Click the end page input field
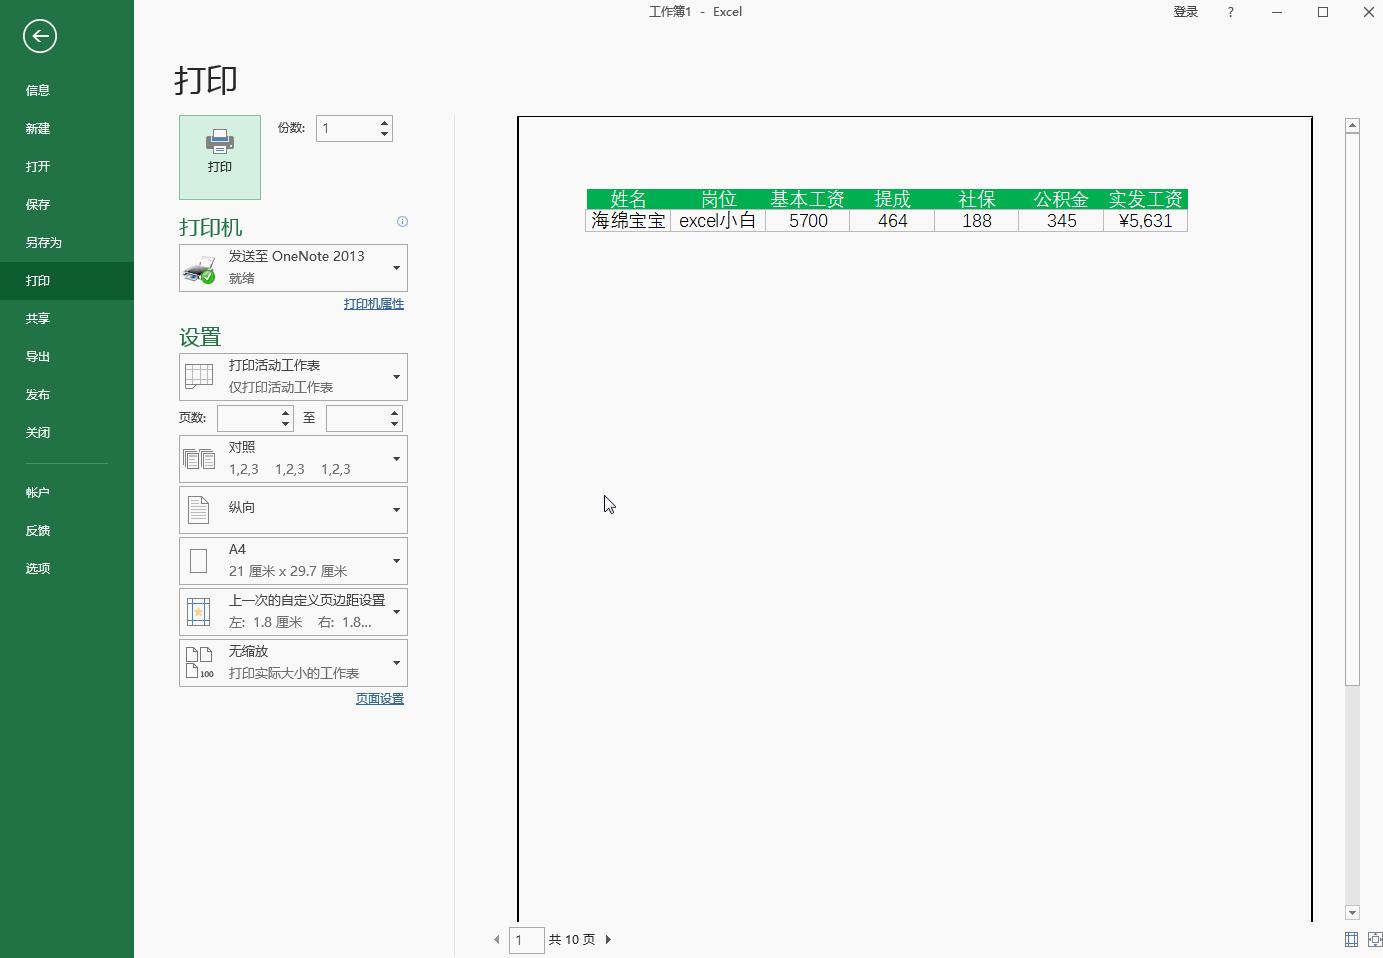The height and width of the screenshot is (958, 1383). tap(357, 418)
